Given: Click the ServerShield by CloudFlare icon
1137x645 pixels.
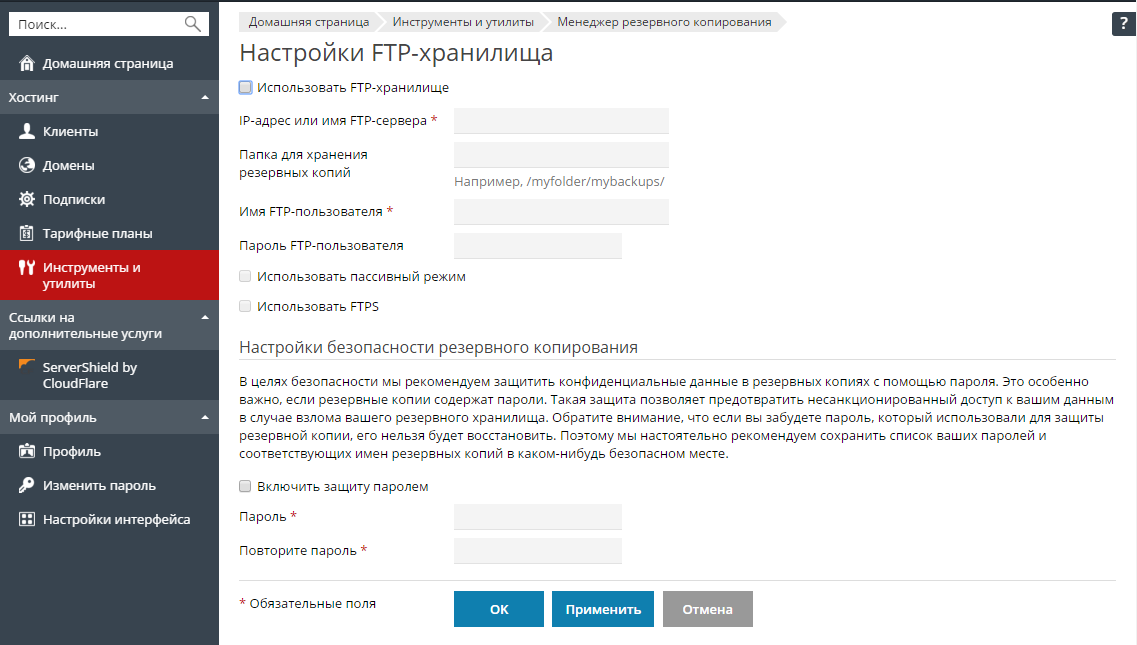Looking at the screenshot, I should 27,365.
